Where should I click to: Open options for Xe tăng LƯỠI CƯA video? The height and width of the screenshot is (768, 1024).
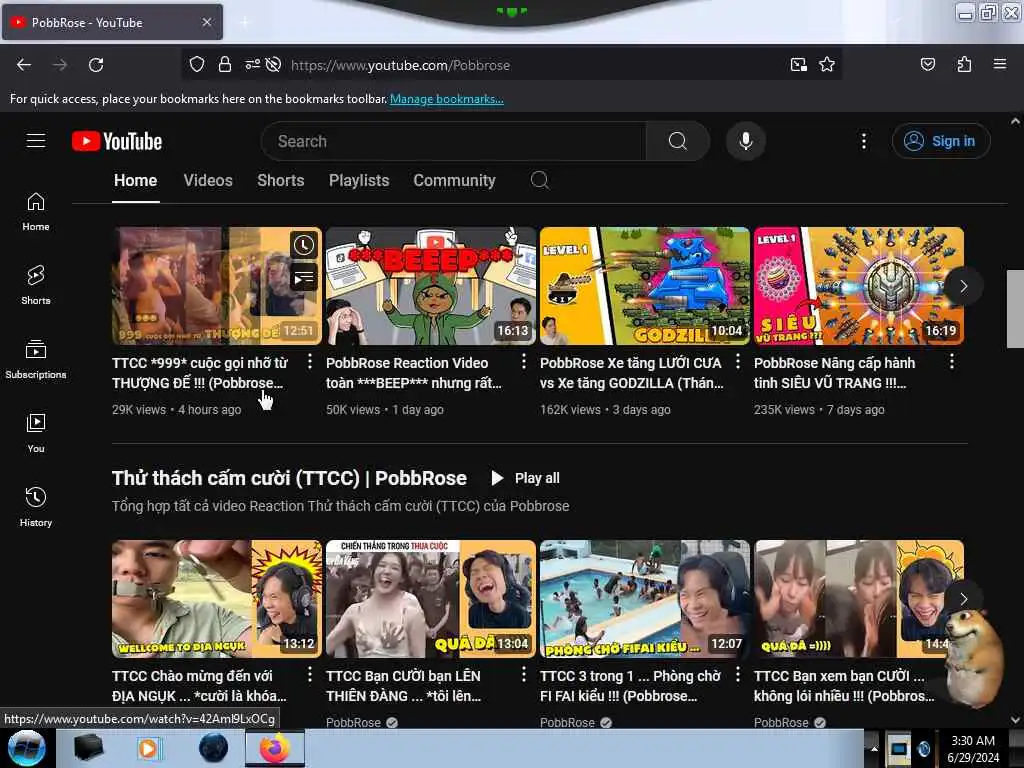[x=738, y=361]
